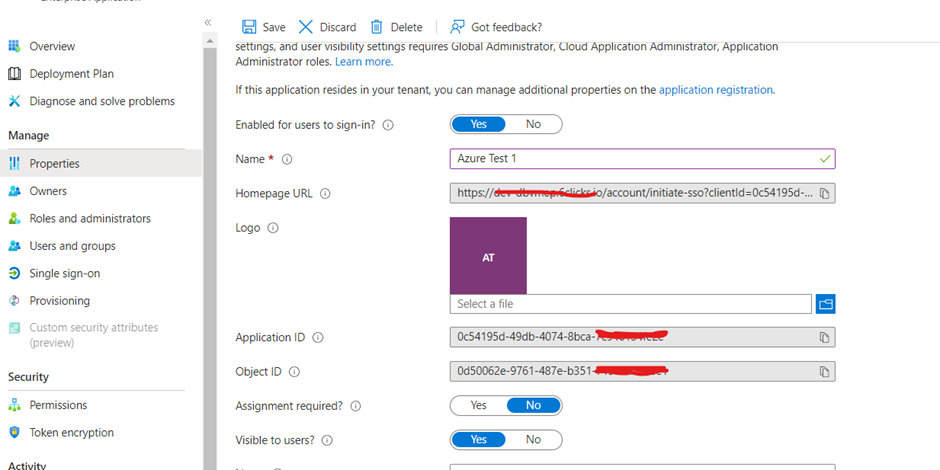The width and height of the screenshot is (940, 470).
Task: Set Assignment required to No
Action: [x=534, y=405]
